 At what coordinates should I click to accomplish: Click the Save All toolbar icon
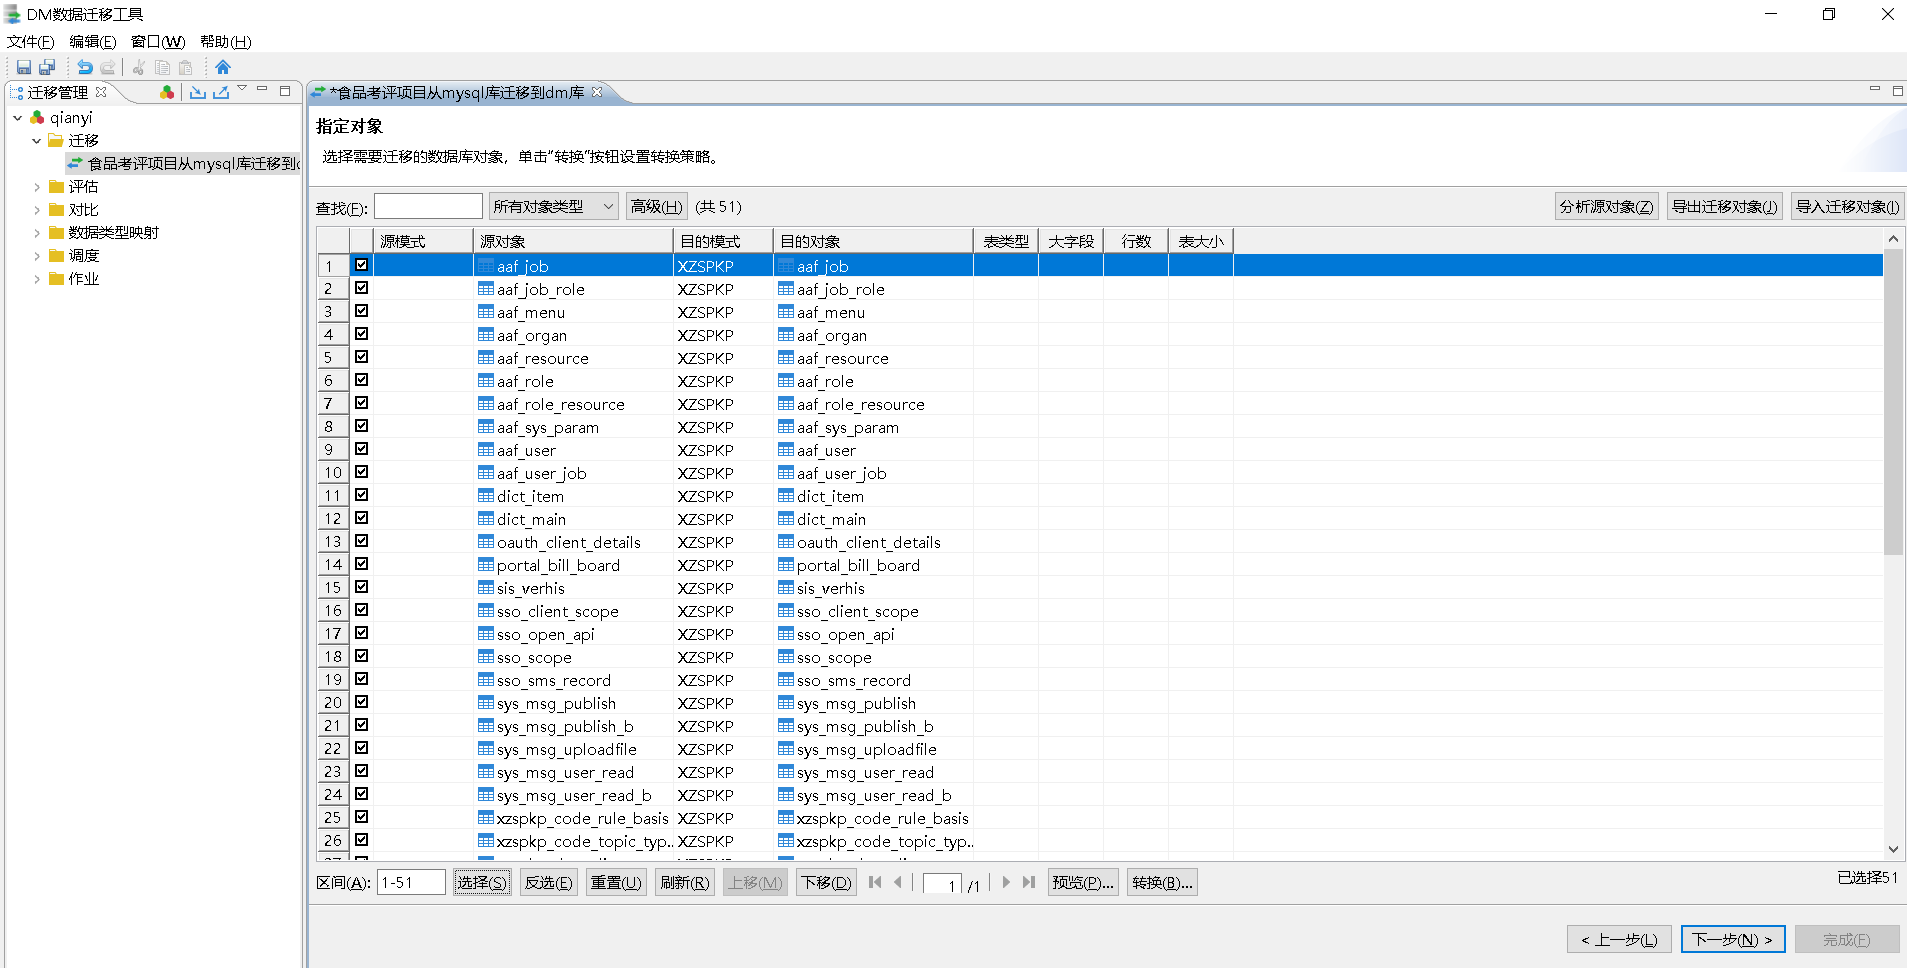pos(47,67)
